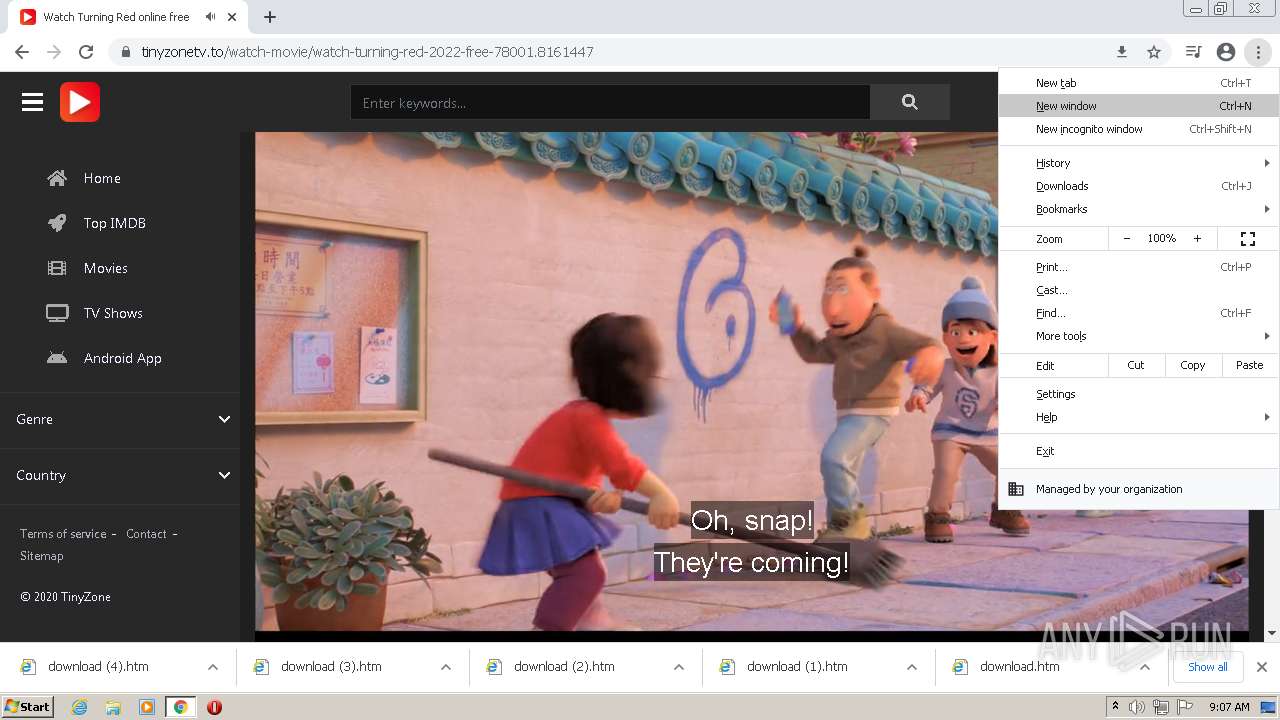
Task: Expand the History submenu
Action: [x=1138, y=163]
